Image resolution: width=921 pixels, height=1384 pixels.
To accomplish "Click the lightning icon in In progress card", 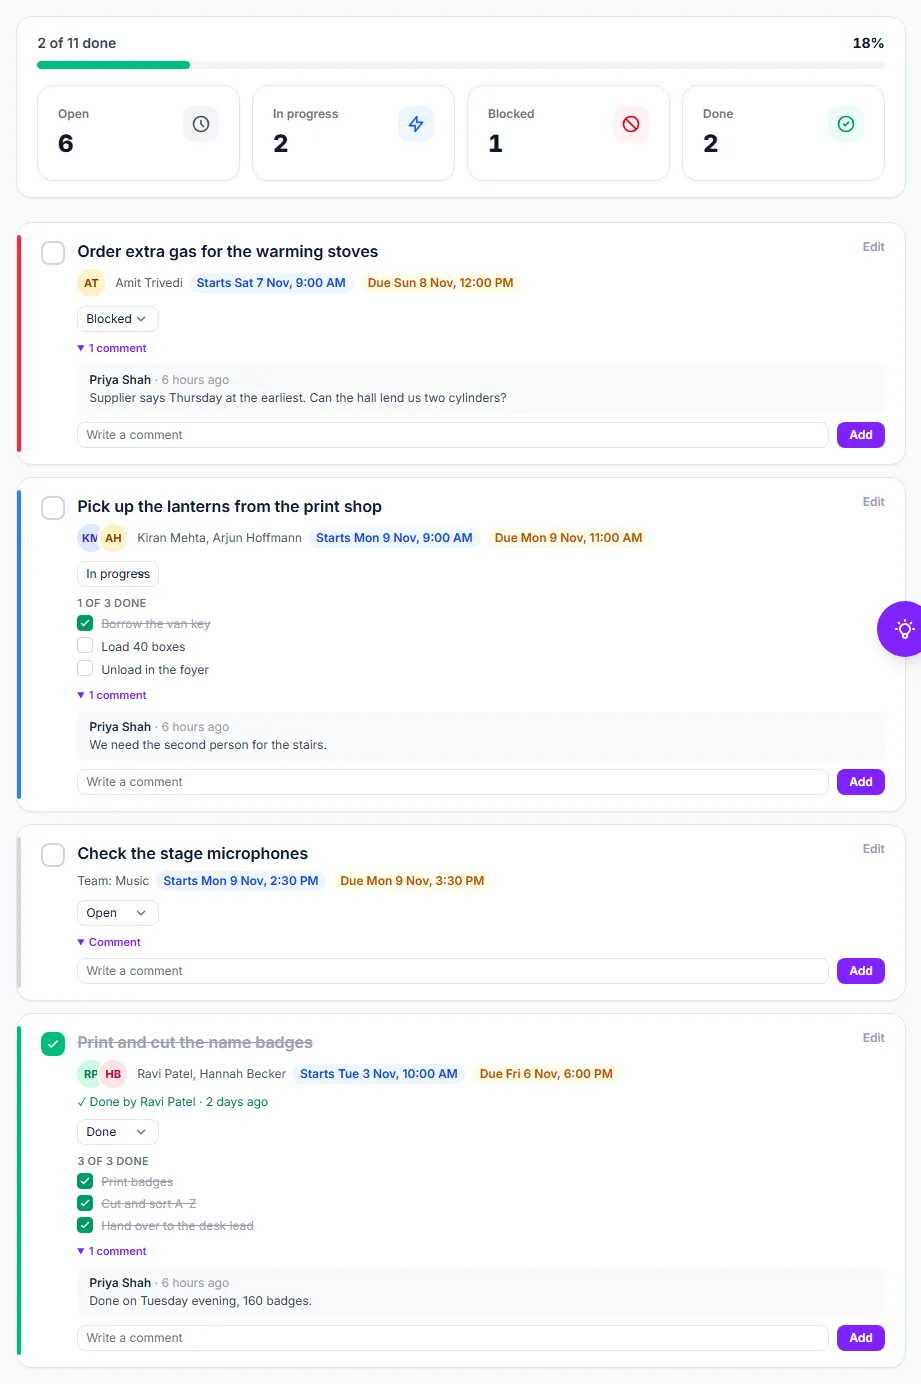I will pos(416,124).
